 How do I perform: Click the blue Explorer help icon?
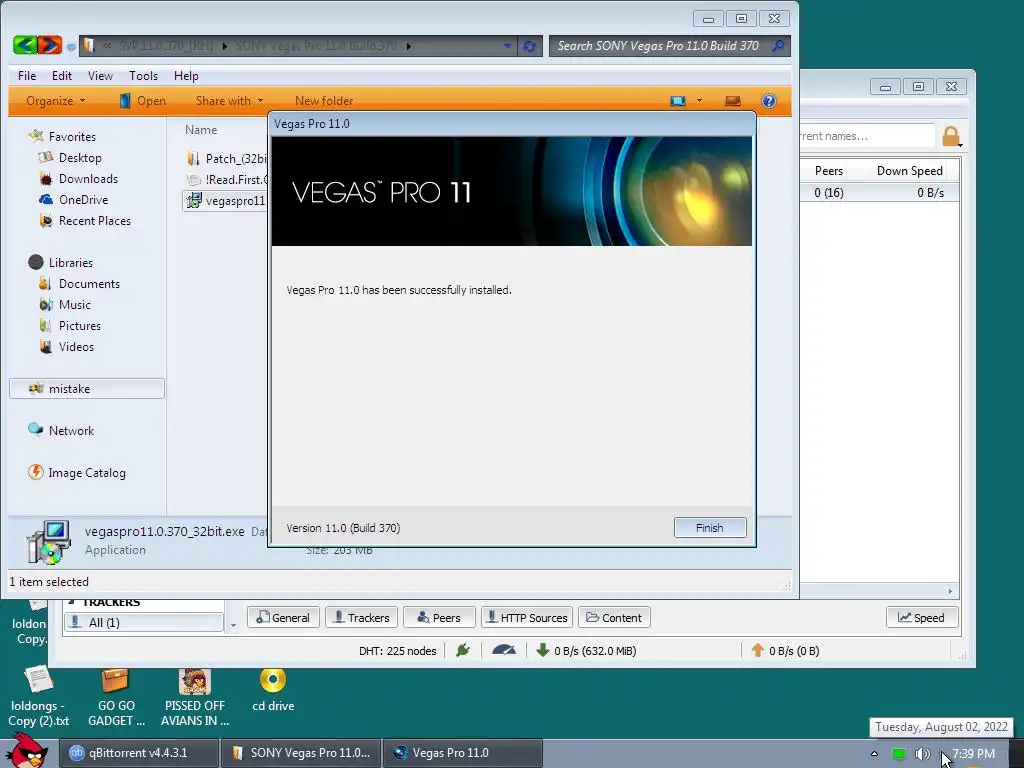tap(769, 101)
